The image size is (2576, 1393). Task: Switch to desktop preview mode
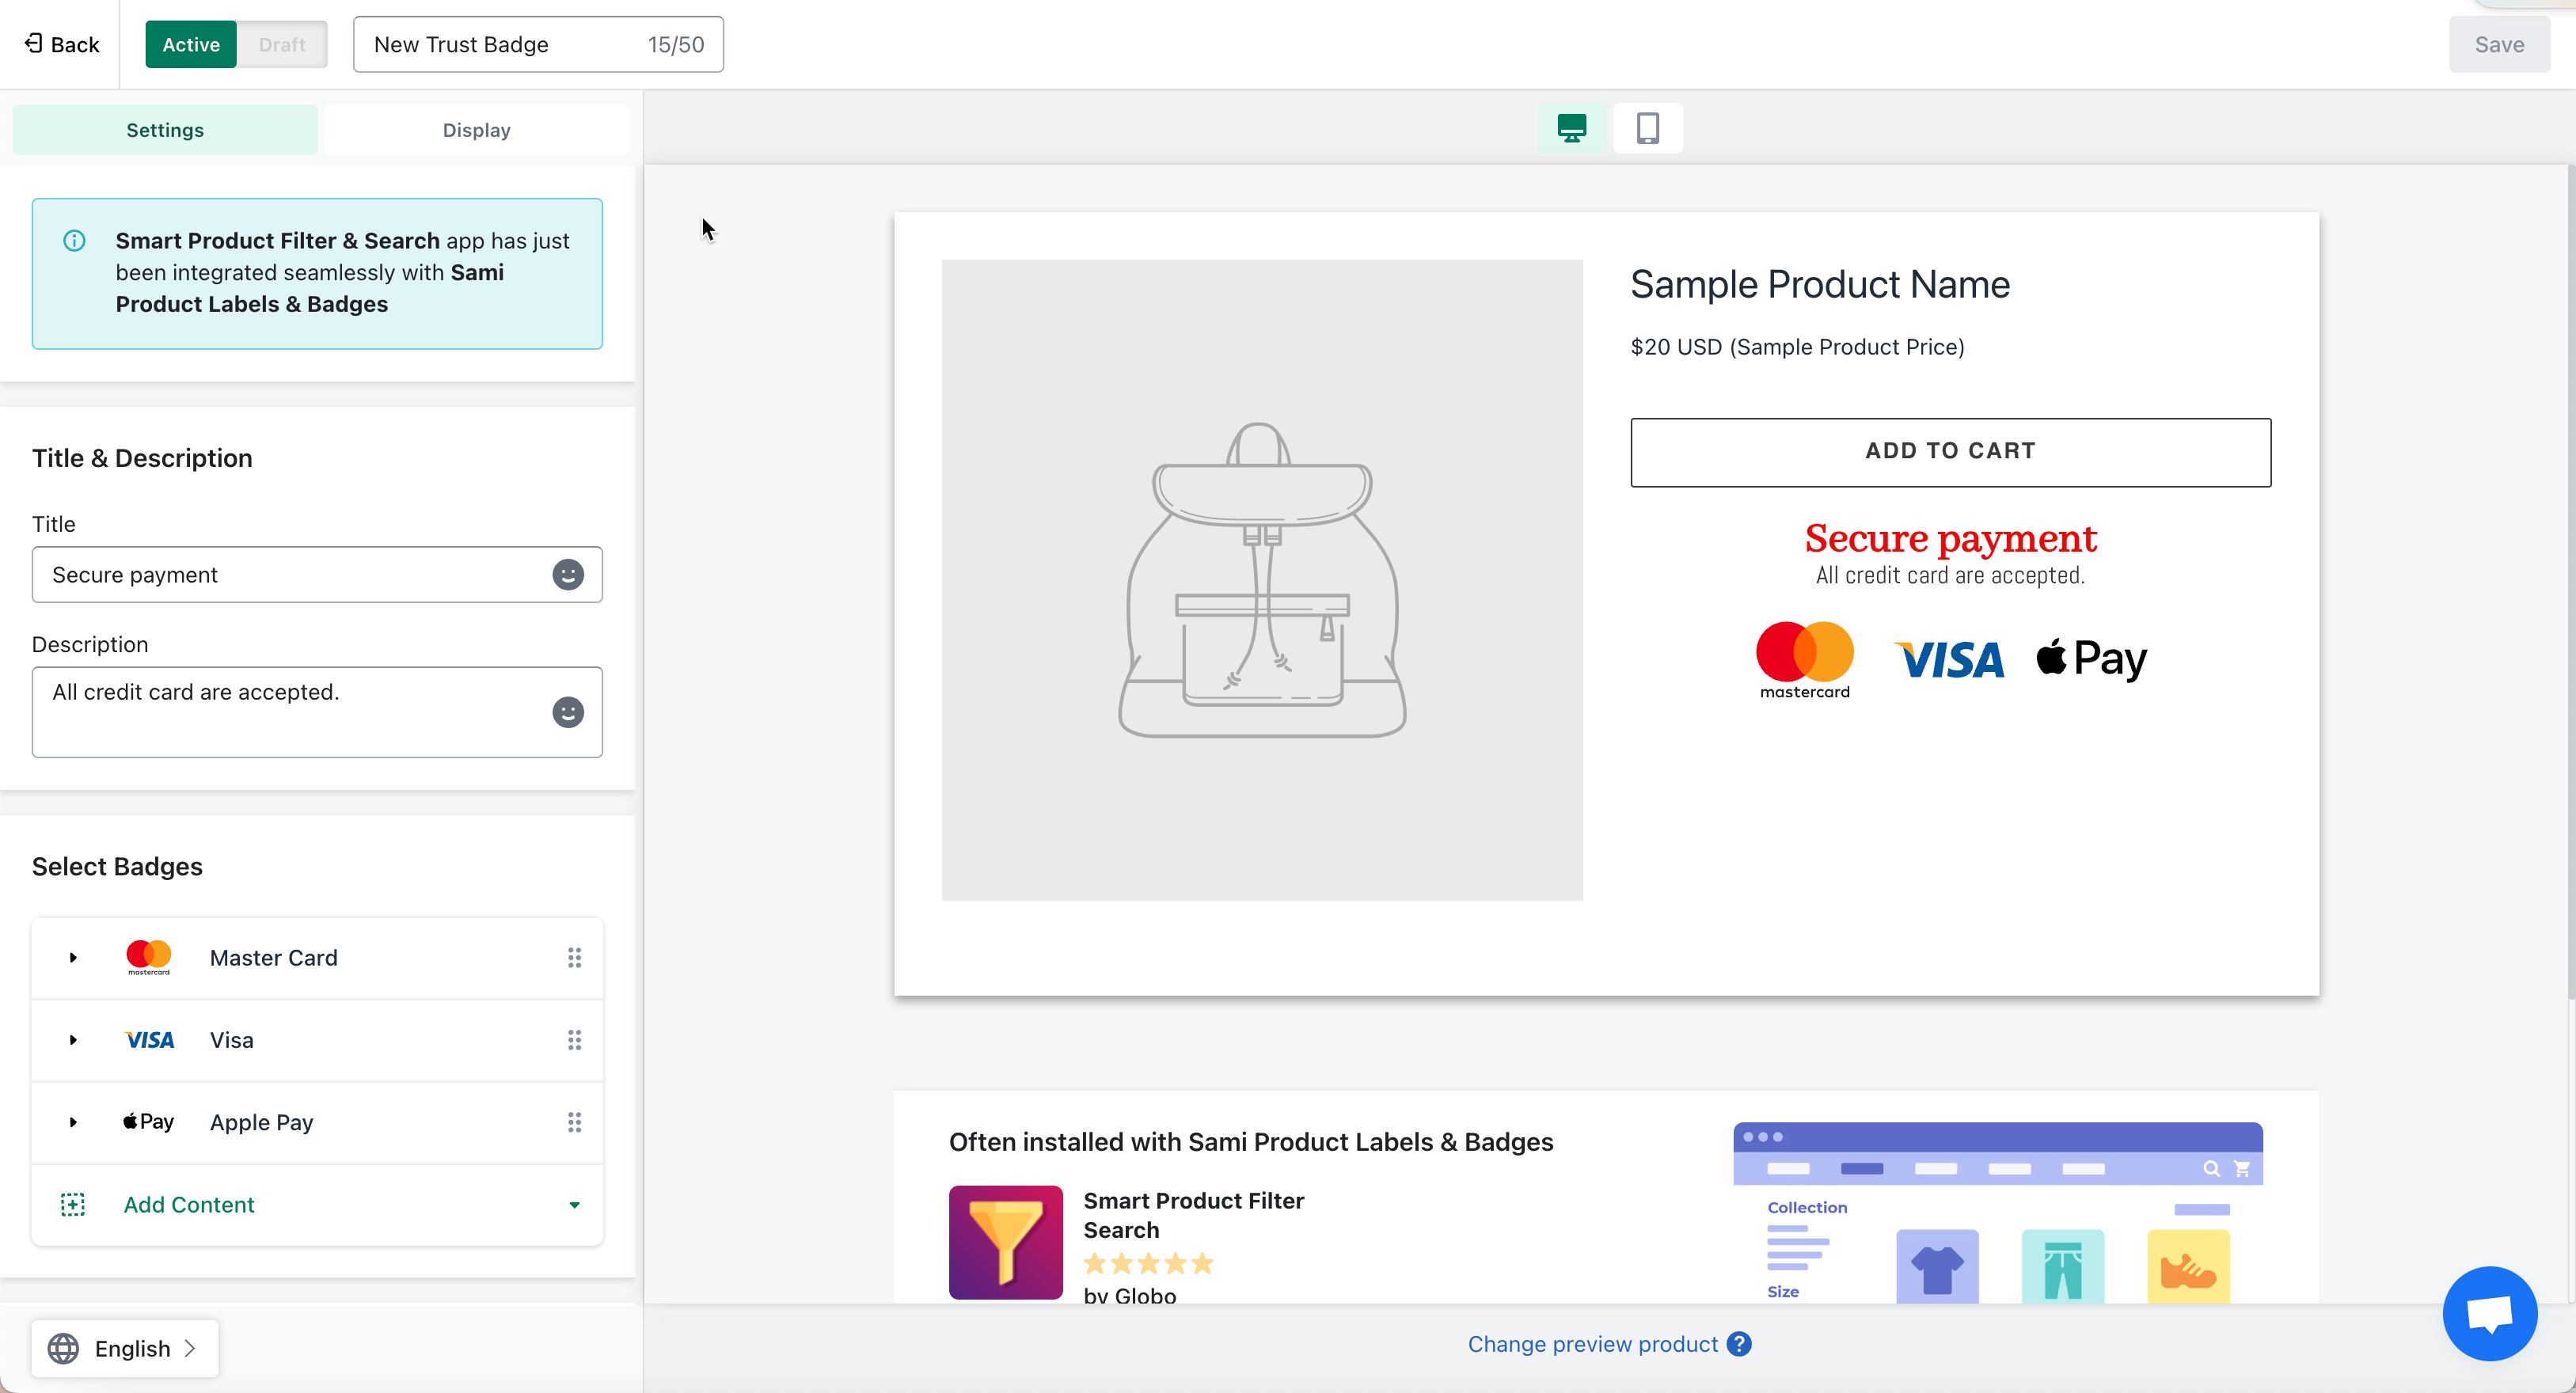(x=1572, y=128)
